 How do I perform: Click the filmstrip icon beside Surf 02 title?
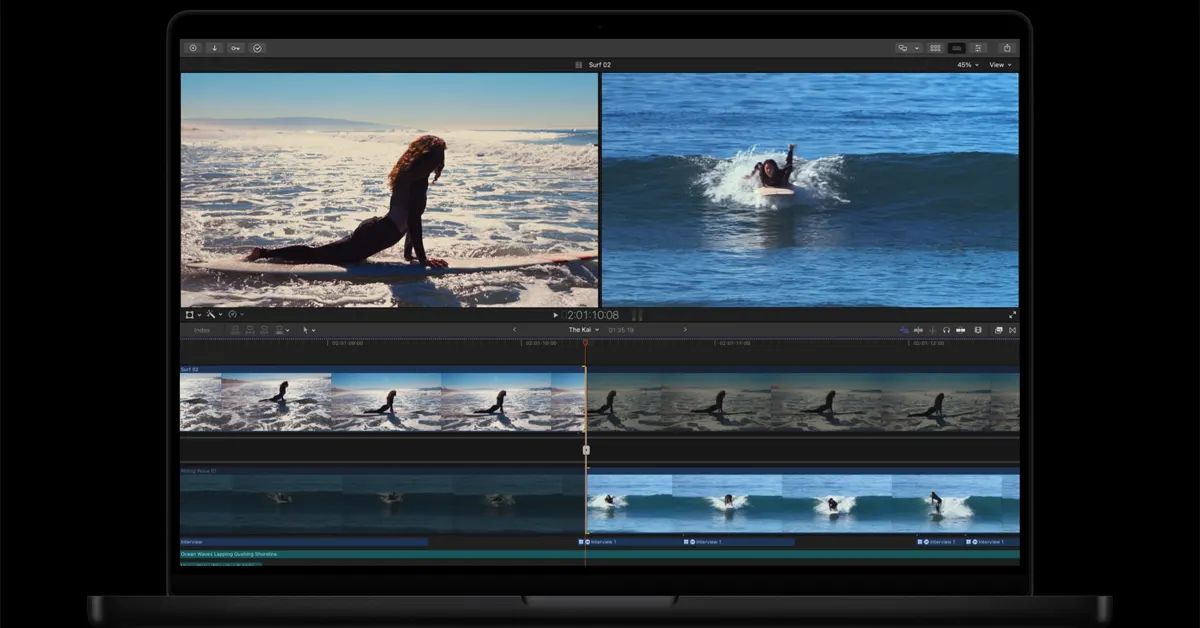[578, 65]
